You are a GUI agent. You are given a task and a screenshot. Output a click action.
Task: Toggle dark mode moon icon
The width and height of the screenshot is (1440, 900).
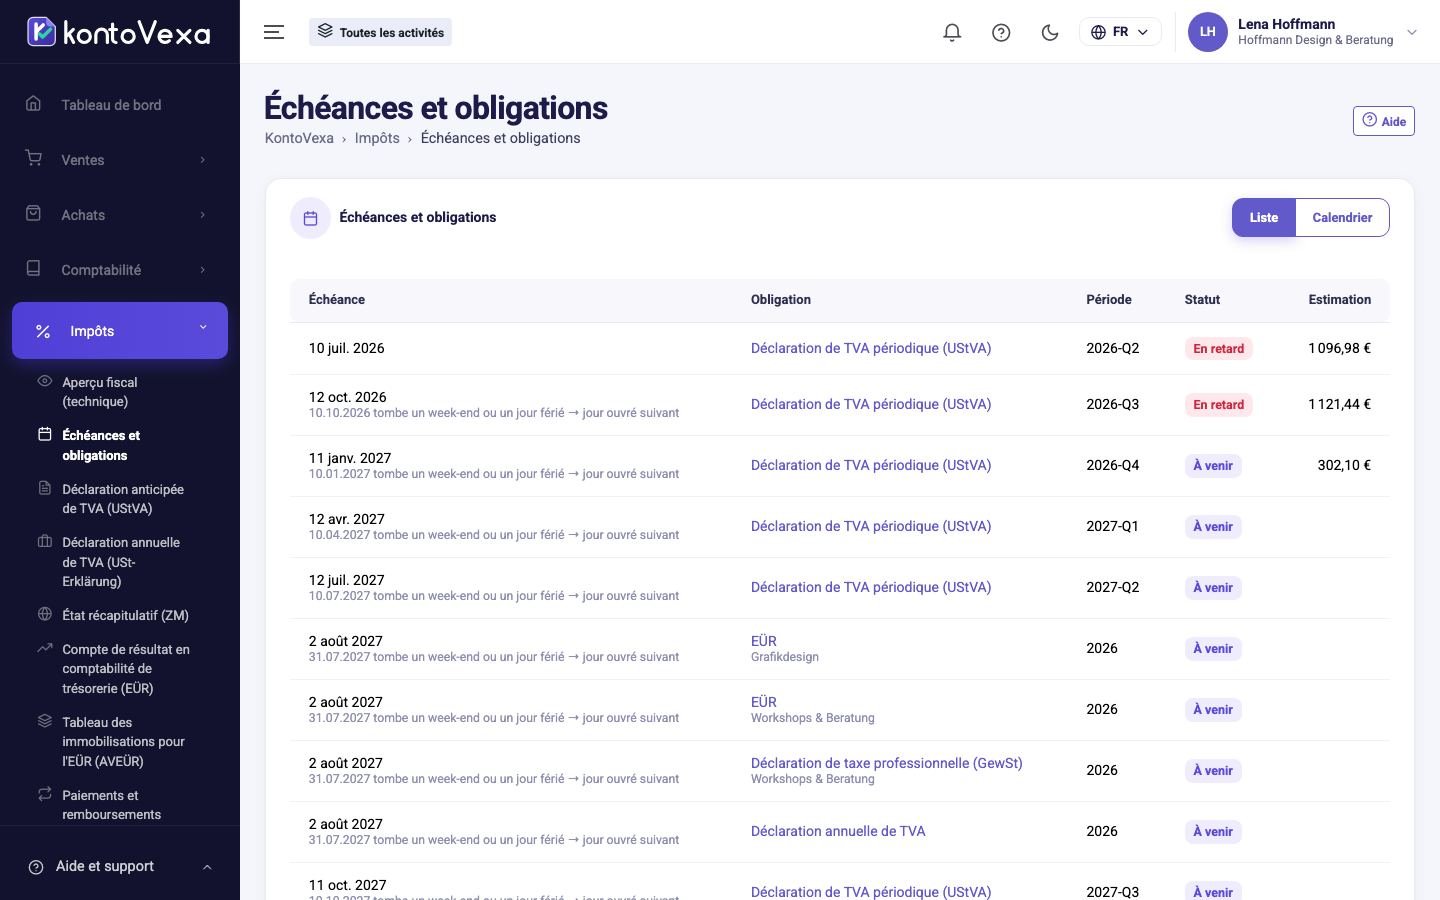point(1050,32)
